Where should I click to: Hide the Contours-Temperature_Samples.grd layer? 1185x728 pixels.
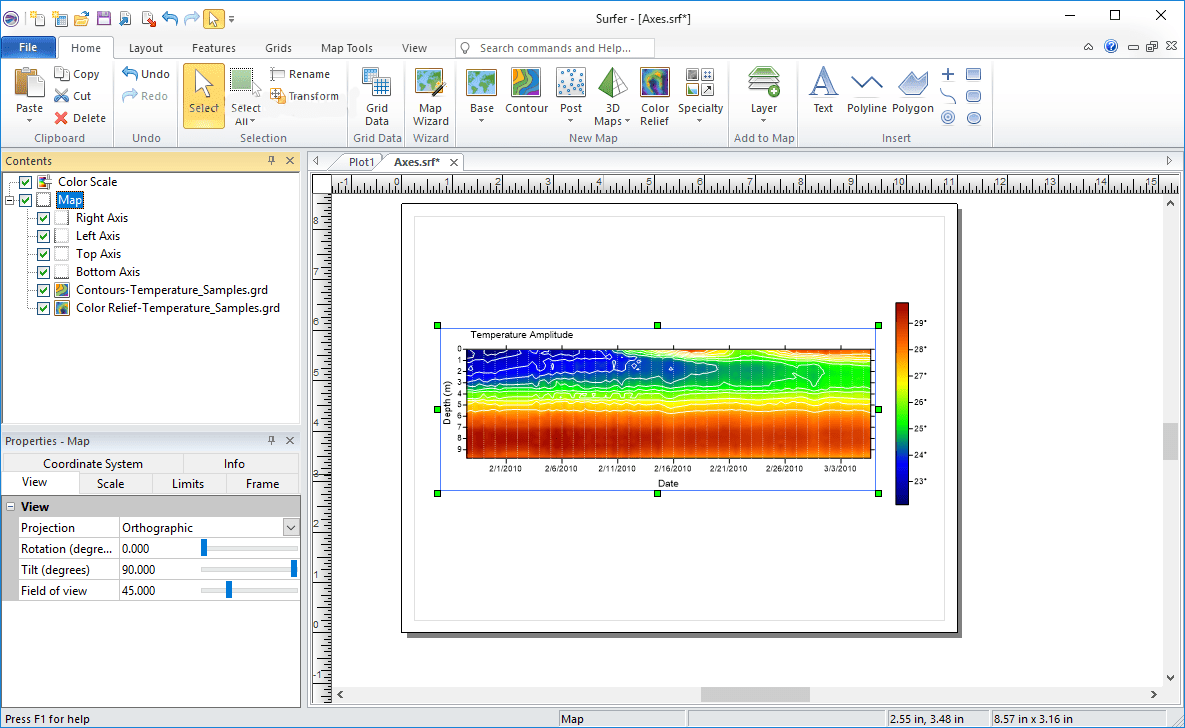tap(44, 290)
